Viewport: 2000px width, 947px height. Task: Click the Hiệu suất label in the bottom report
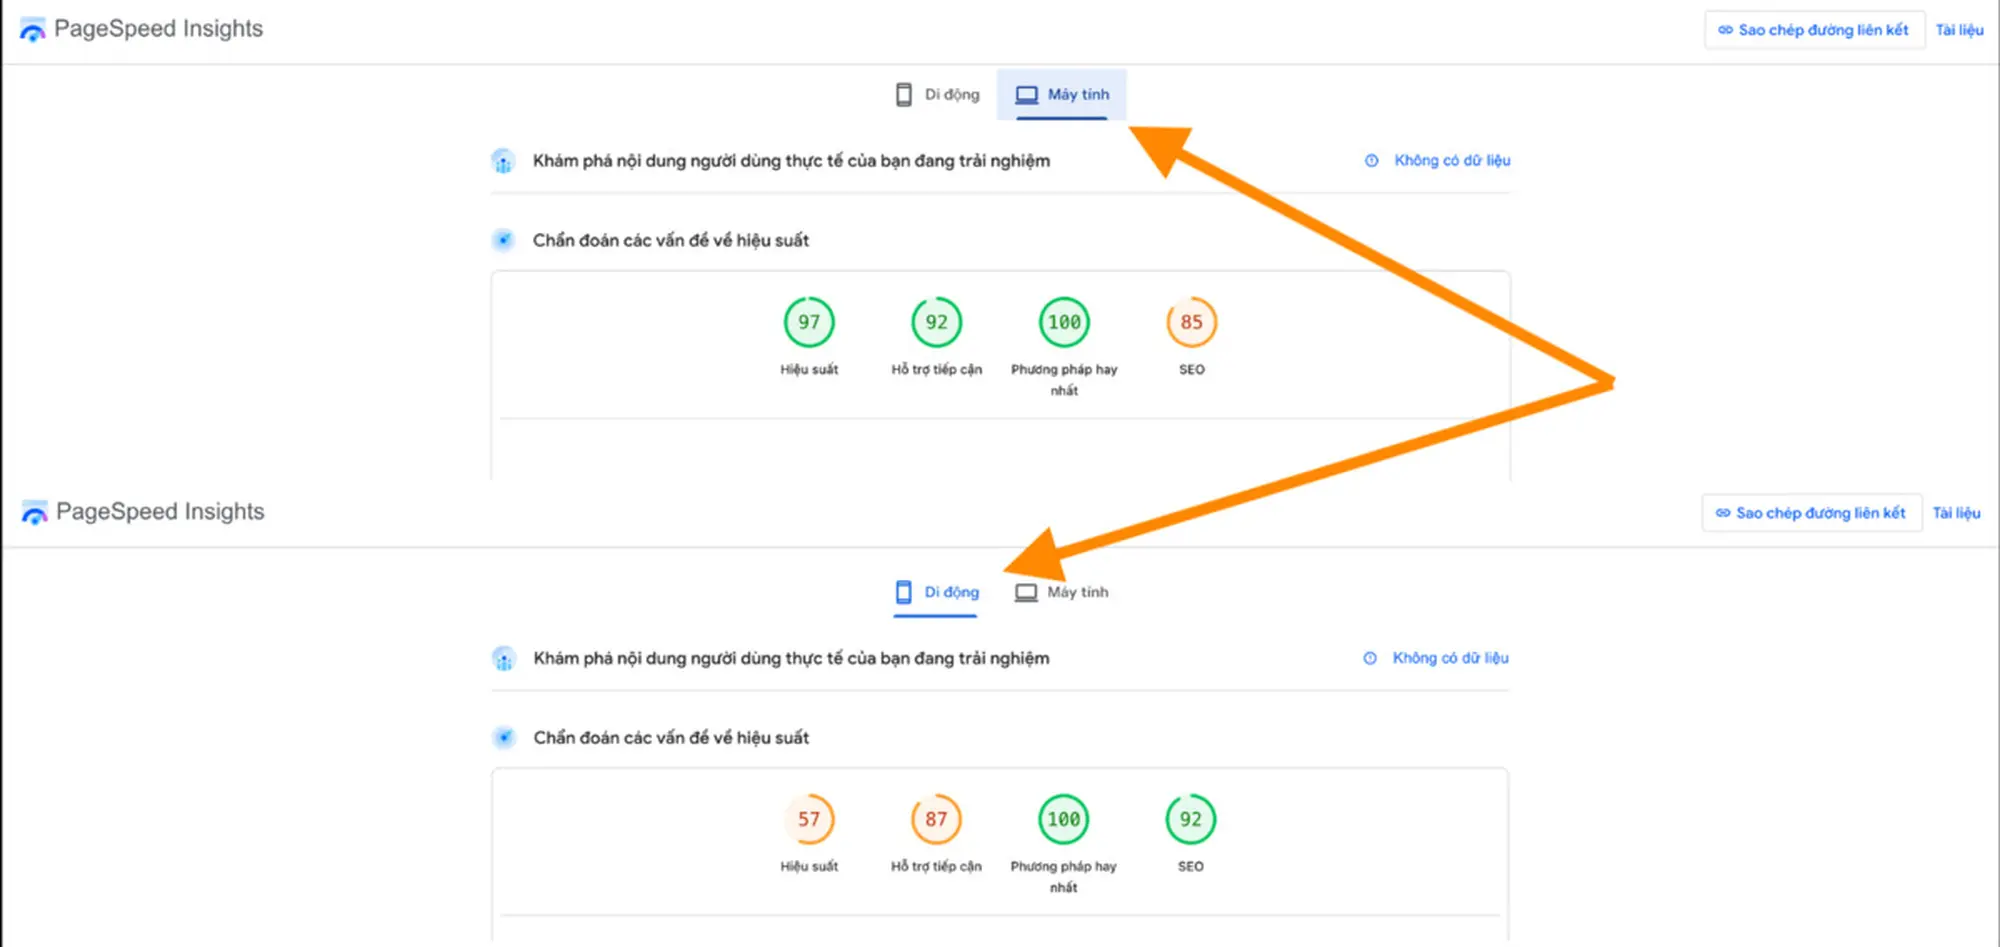click(809, 866)
